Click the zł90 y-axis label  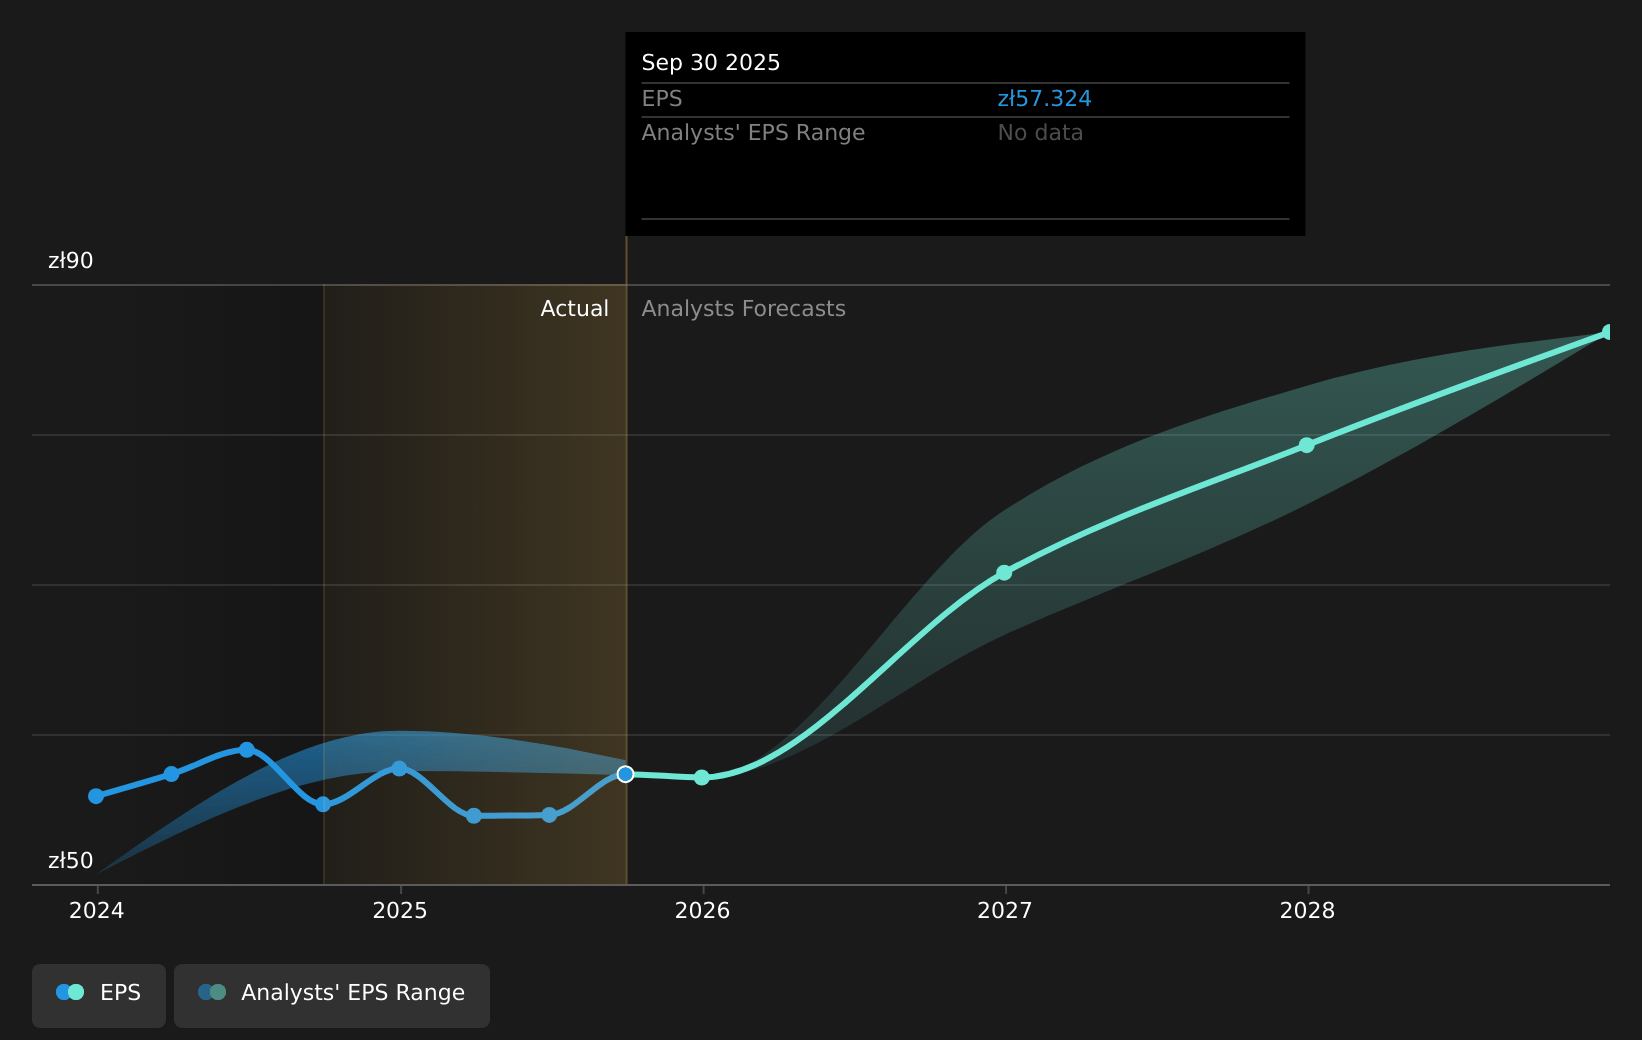[x=70, y=261]
